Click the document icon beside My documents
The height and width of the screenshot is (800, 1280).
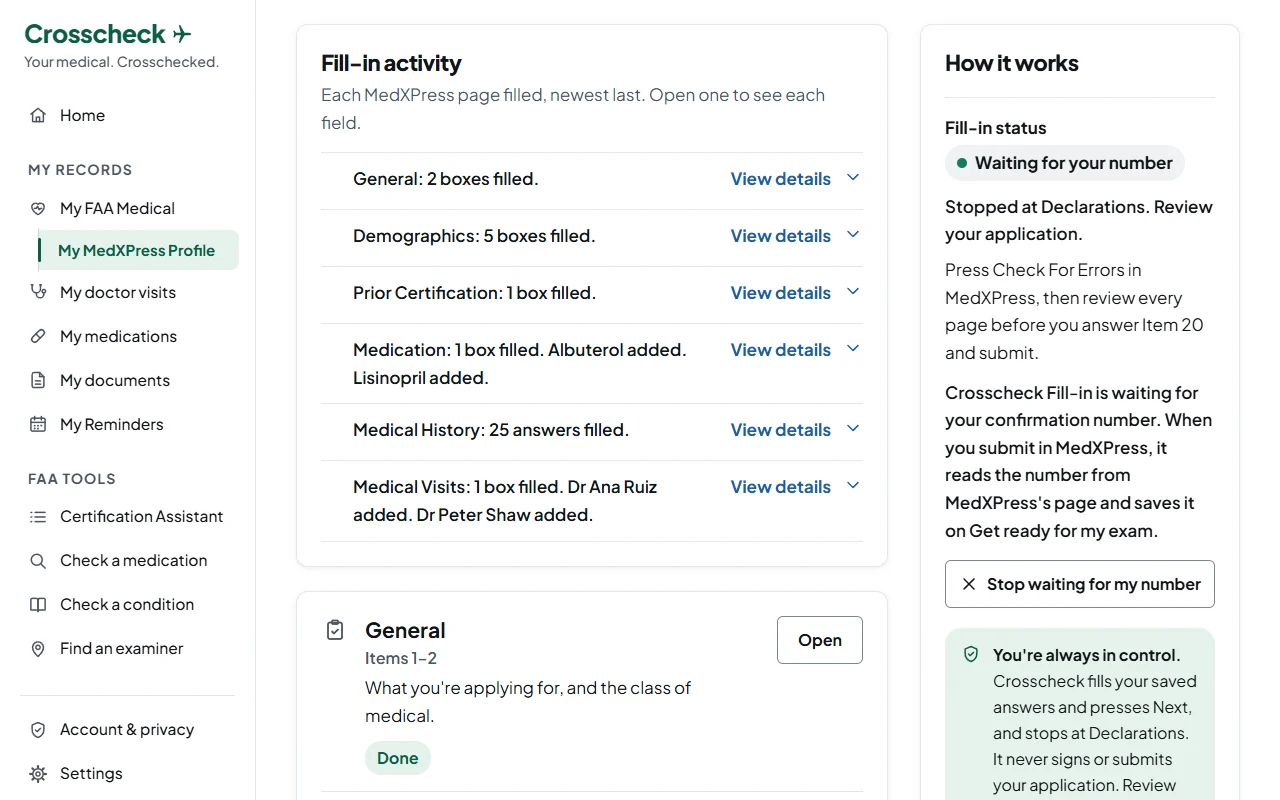click(x=38, y=380)
